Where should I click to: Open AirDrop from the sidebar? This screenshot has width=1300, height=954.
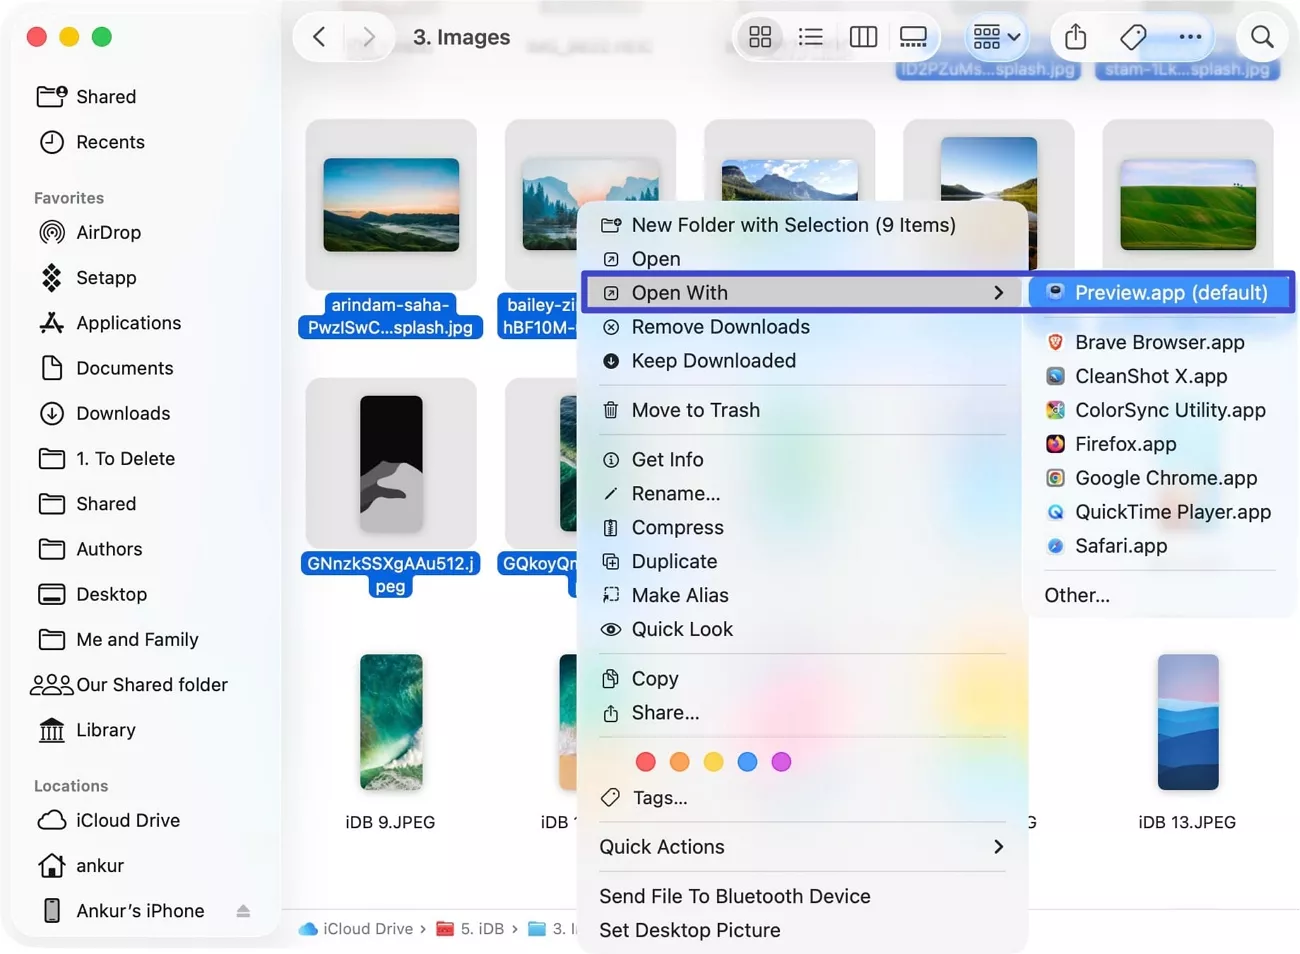pos(108,232)
